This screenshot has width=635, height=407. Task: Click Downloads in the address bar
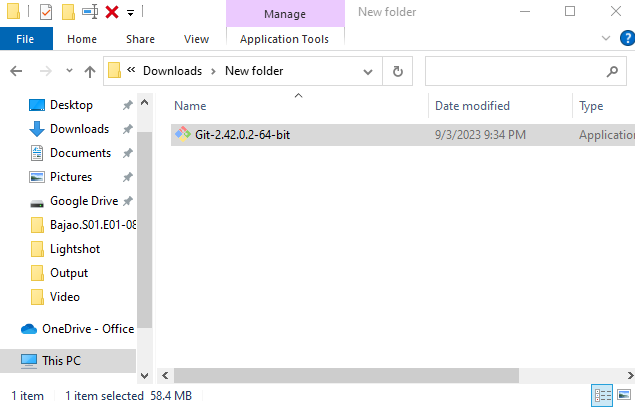click(x=173, y=71)
